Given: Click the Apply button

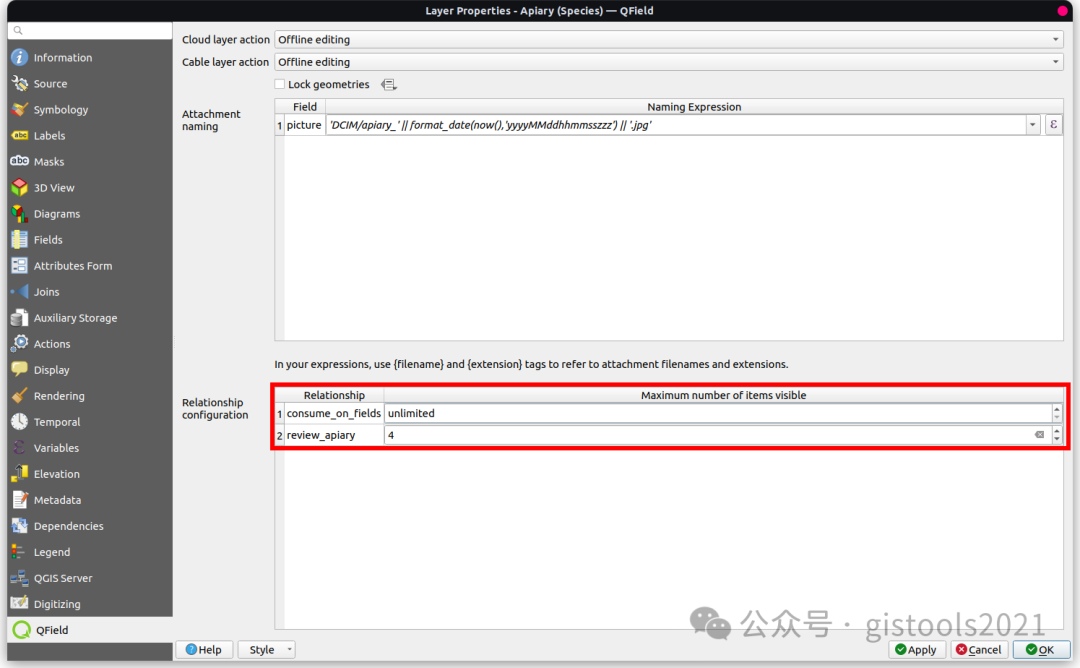Looking at the screenshot, I should (916, 649).
